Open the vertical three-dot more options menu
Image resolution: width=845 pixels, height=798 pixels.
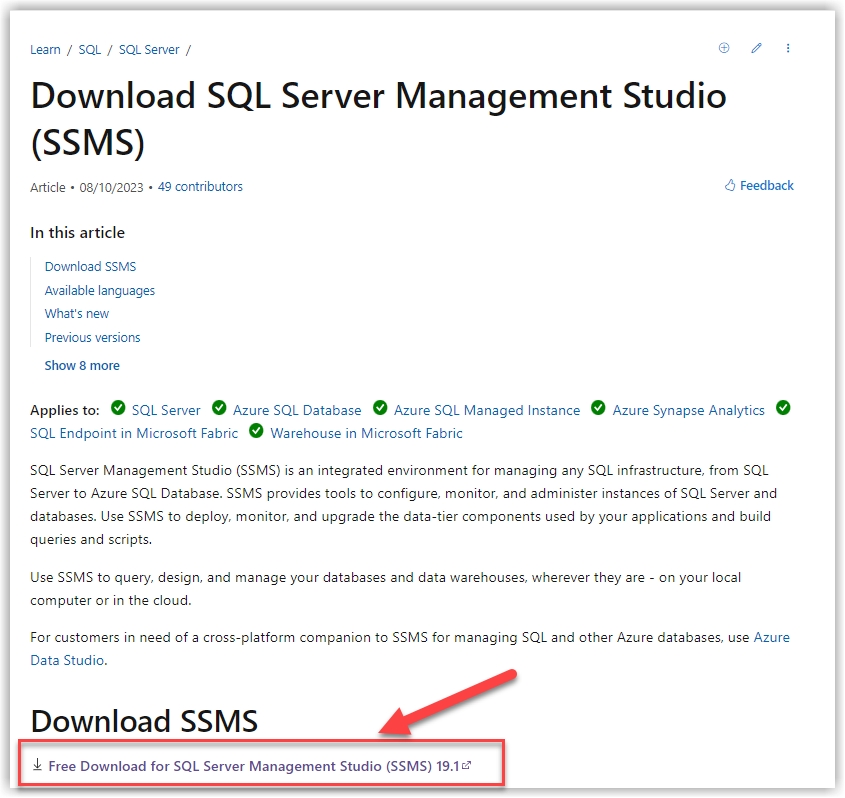pyautogui.click(x=788, y=48)
